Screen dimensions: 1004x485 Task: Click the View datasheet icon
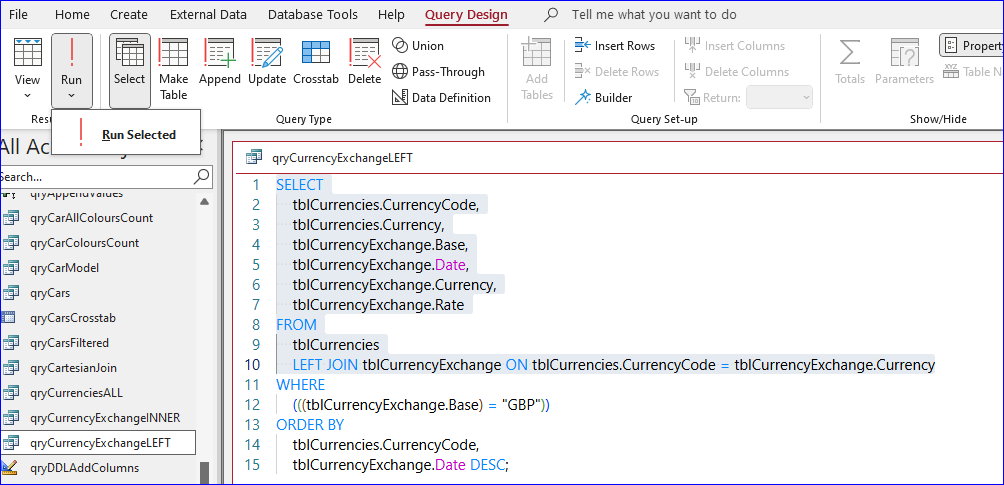coord(28,53)
